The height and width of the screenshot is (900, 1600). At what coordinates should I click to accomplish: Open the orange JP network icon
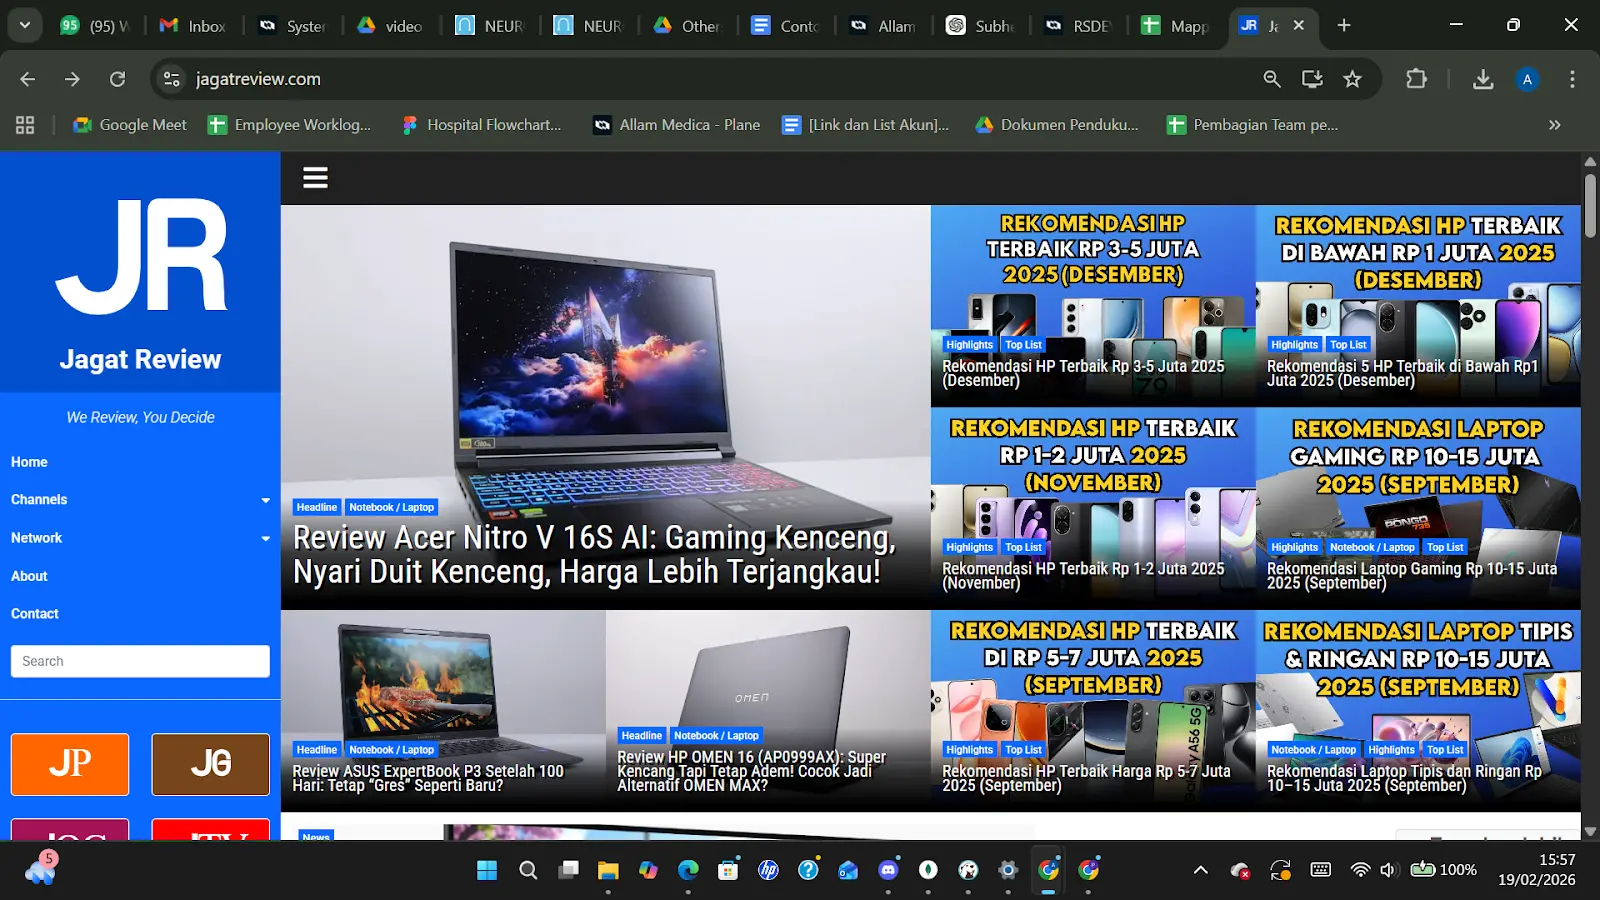click(70, 764)
